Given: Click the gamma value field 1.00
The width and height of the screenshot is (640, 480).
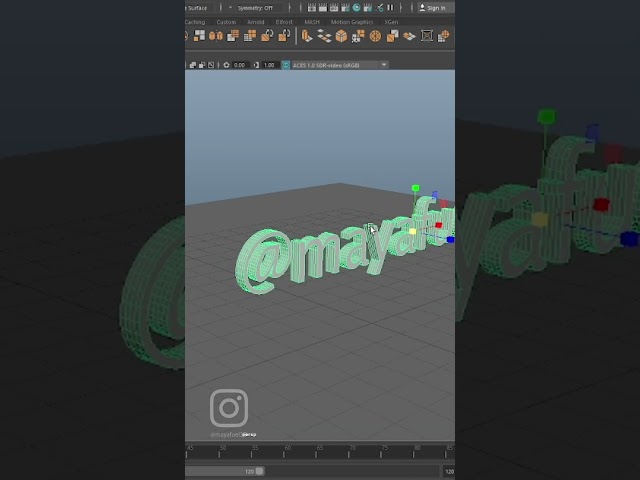Looking at the screenshot, I should [x=270, y=65].
